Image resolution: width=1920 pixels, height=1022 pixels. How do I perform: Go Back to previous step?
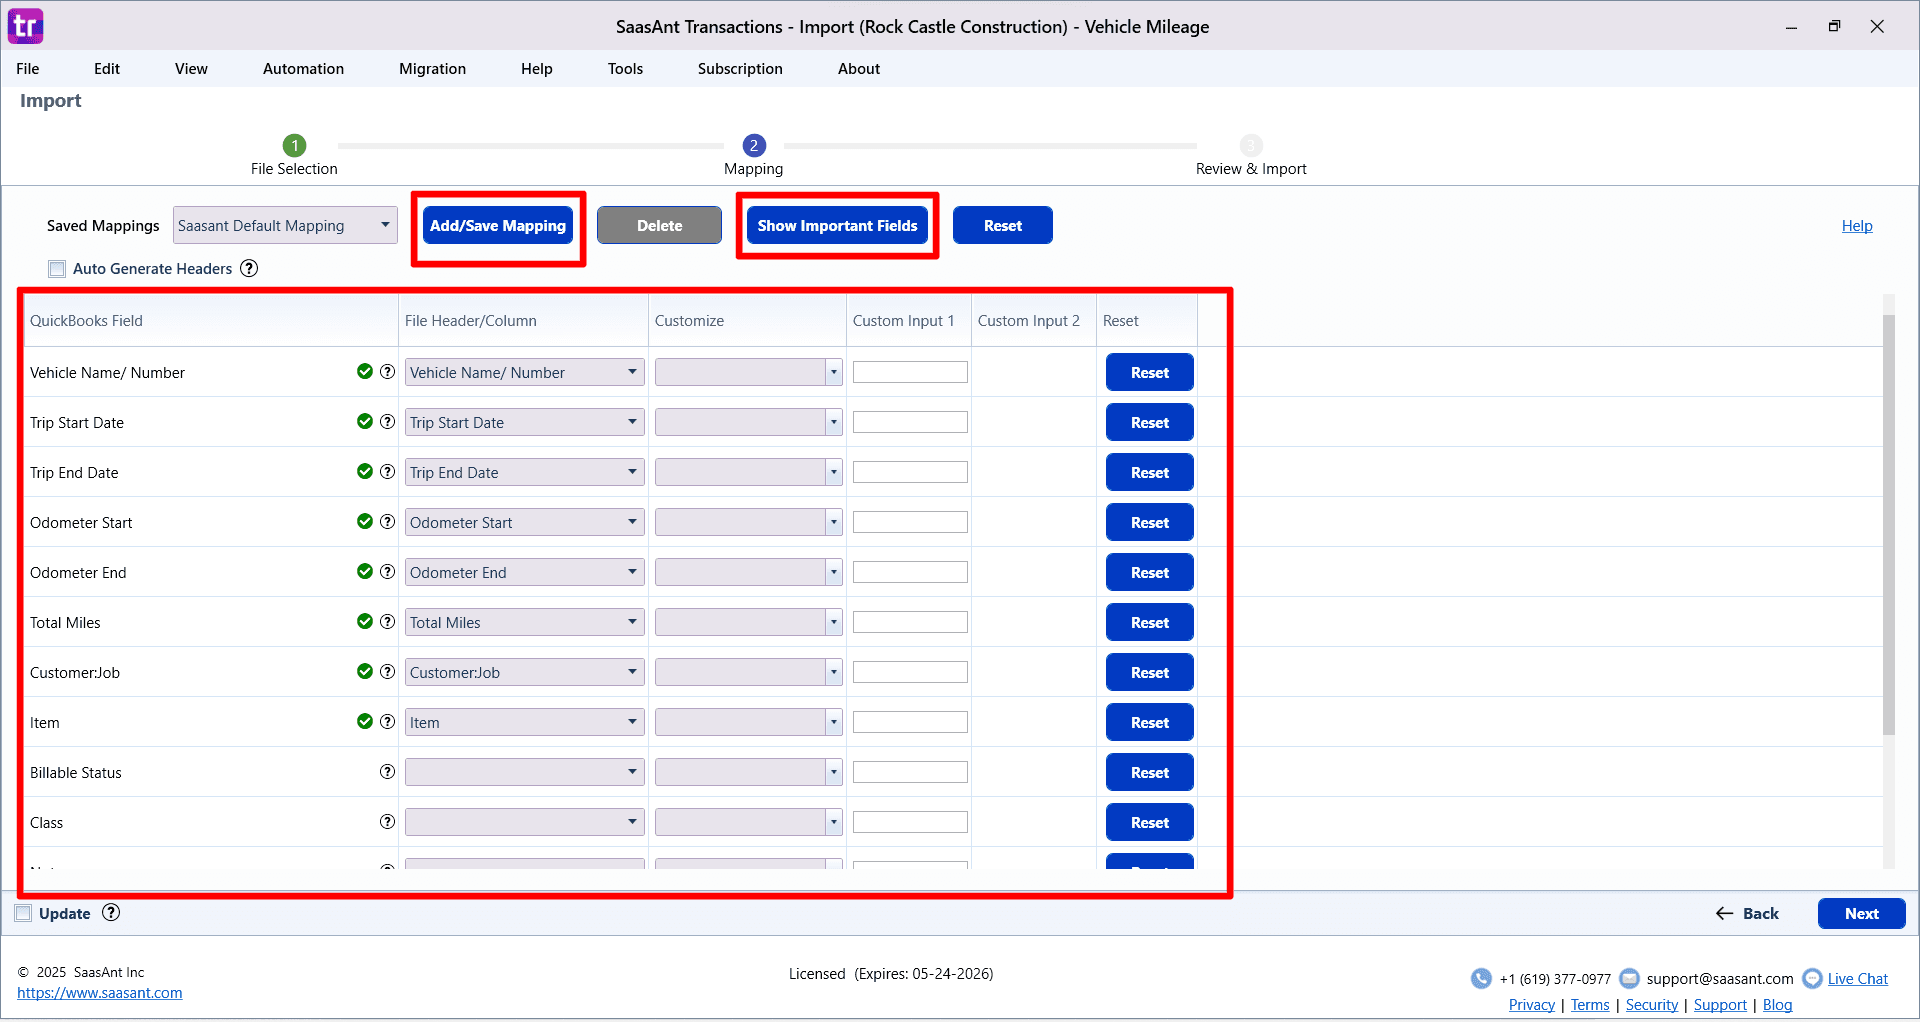click(x=1747, y=914)
